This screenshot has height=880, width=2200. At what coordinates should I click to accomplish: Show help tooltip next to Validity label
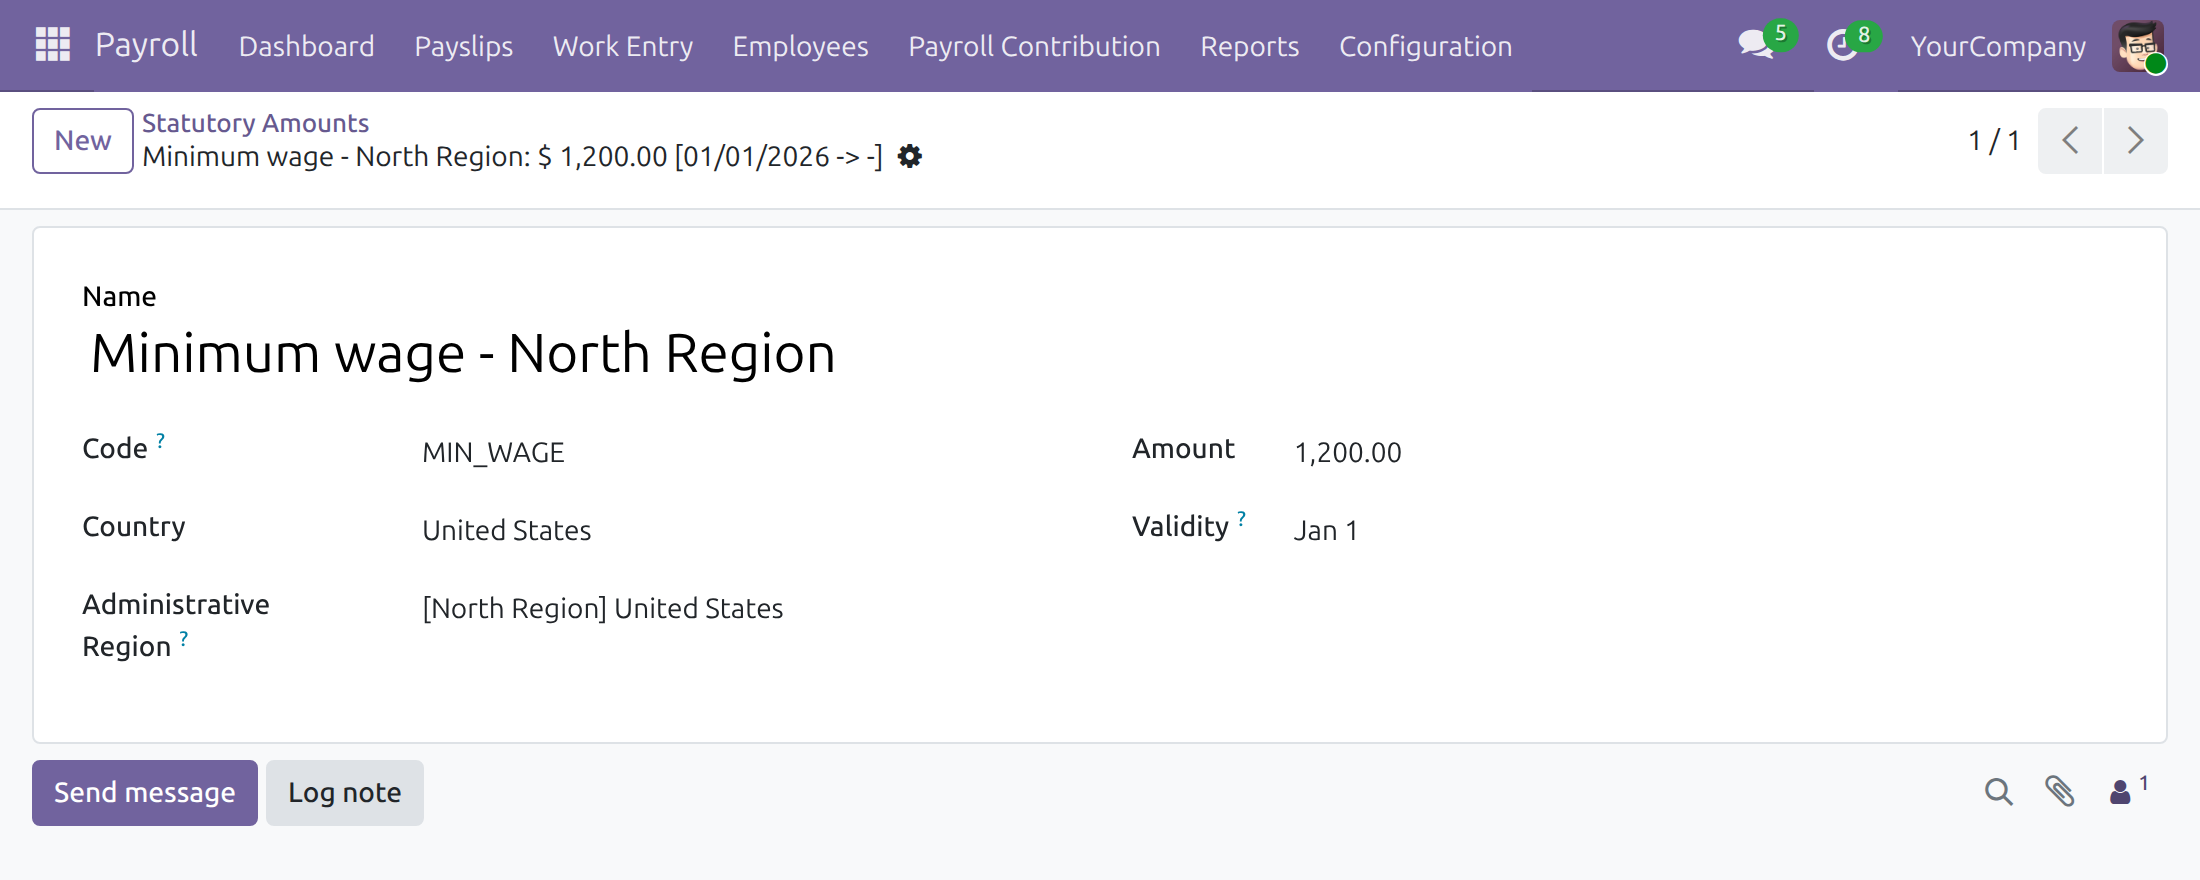[x=1241, y=518]
